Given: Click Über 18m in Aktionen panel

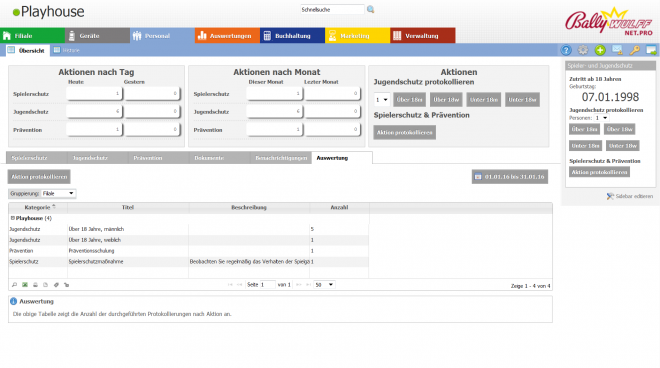Looking at the screenshot, I should 410,100.
